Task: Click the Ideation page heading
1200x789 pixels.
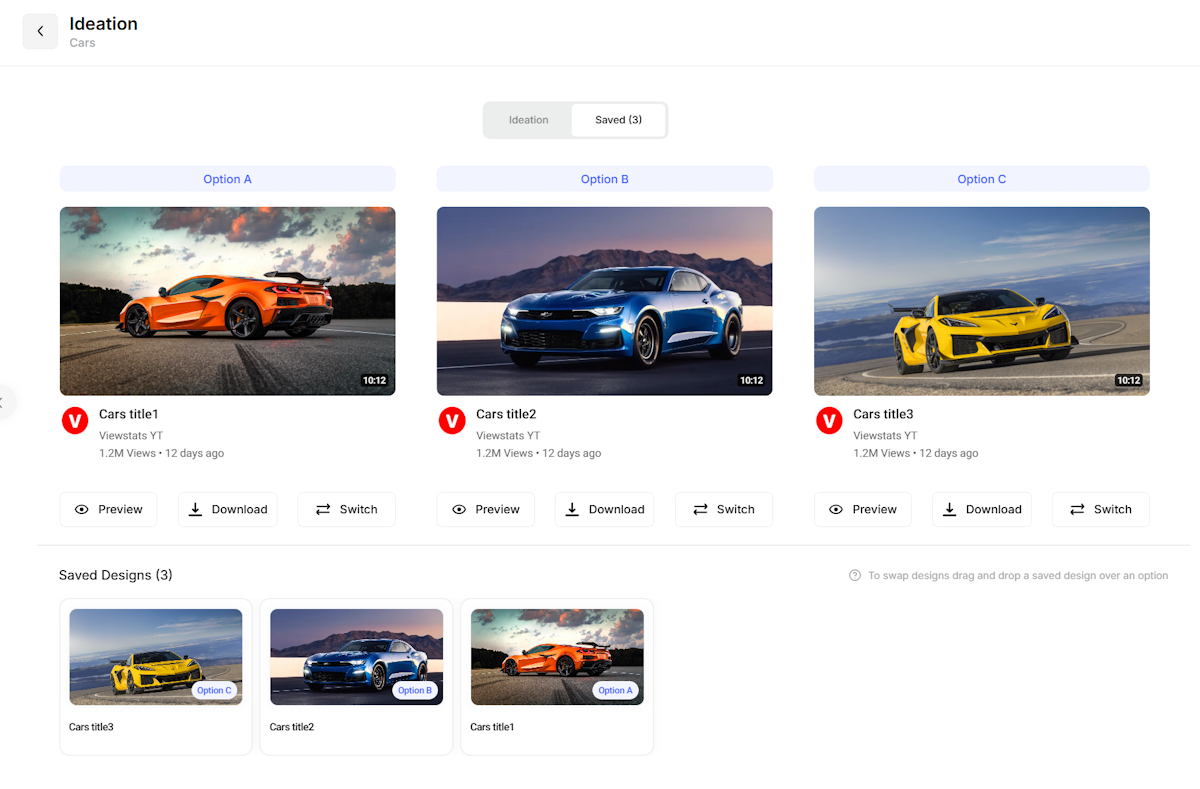Action: pyautogui.click(x=104, y=24)
